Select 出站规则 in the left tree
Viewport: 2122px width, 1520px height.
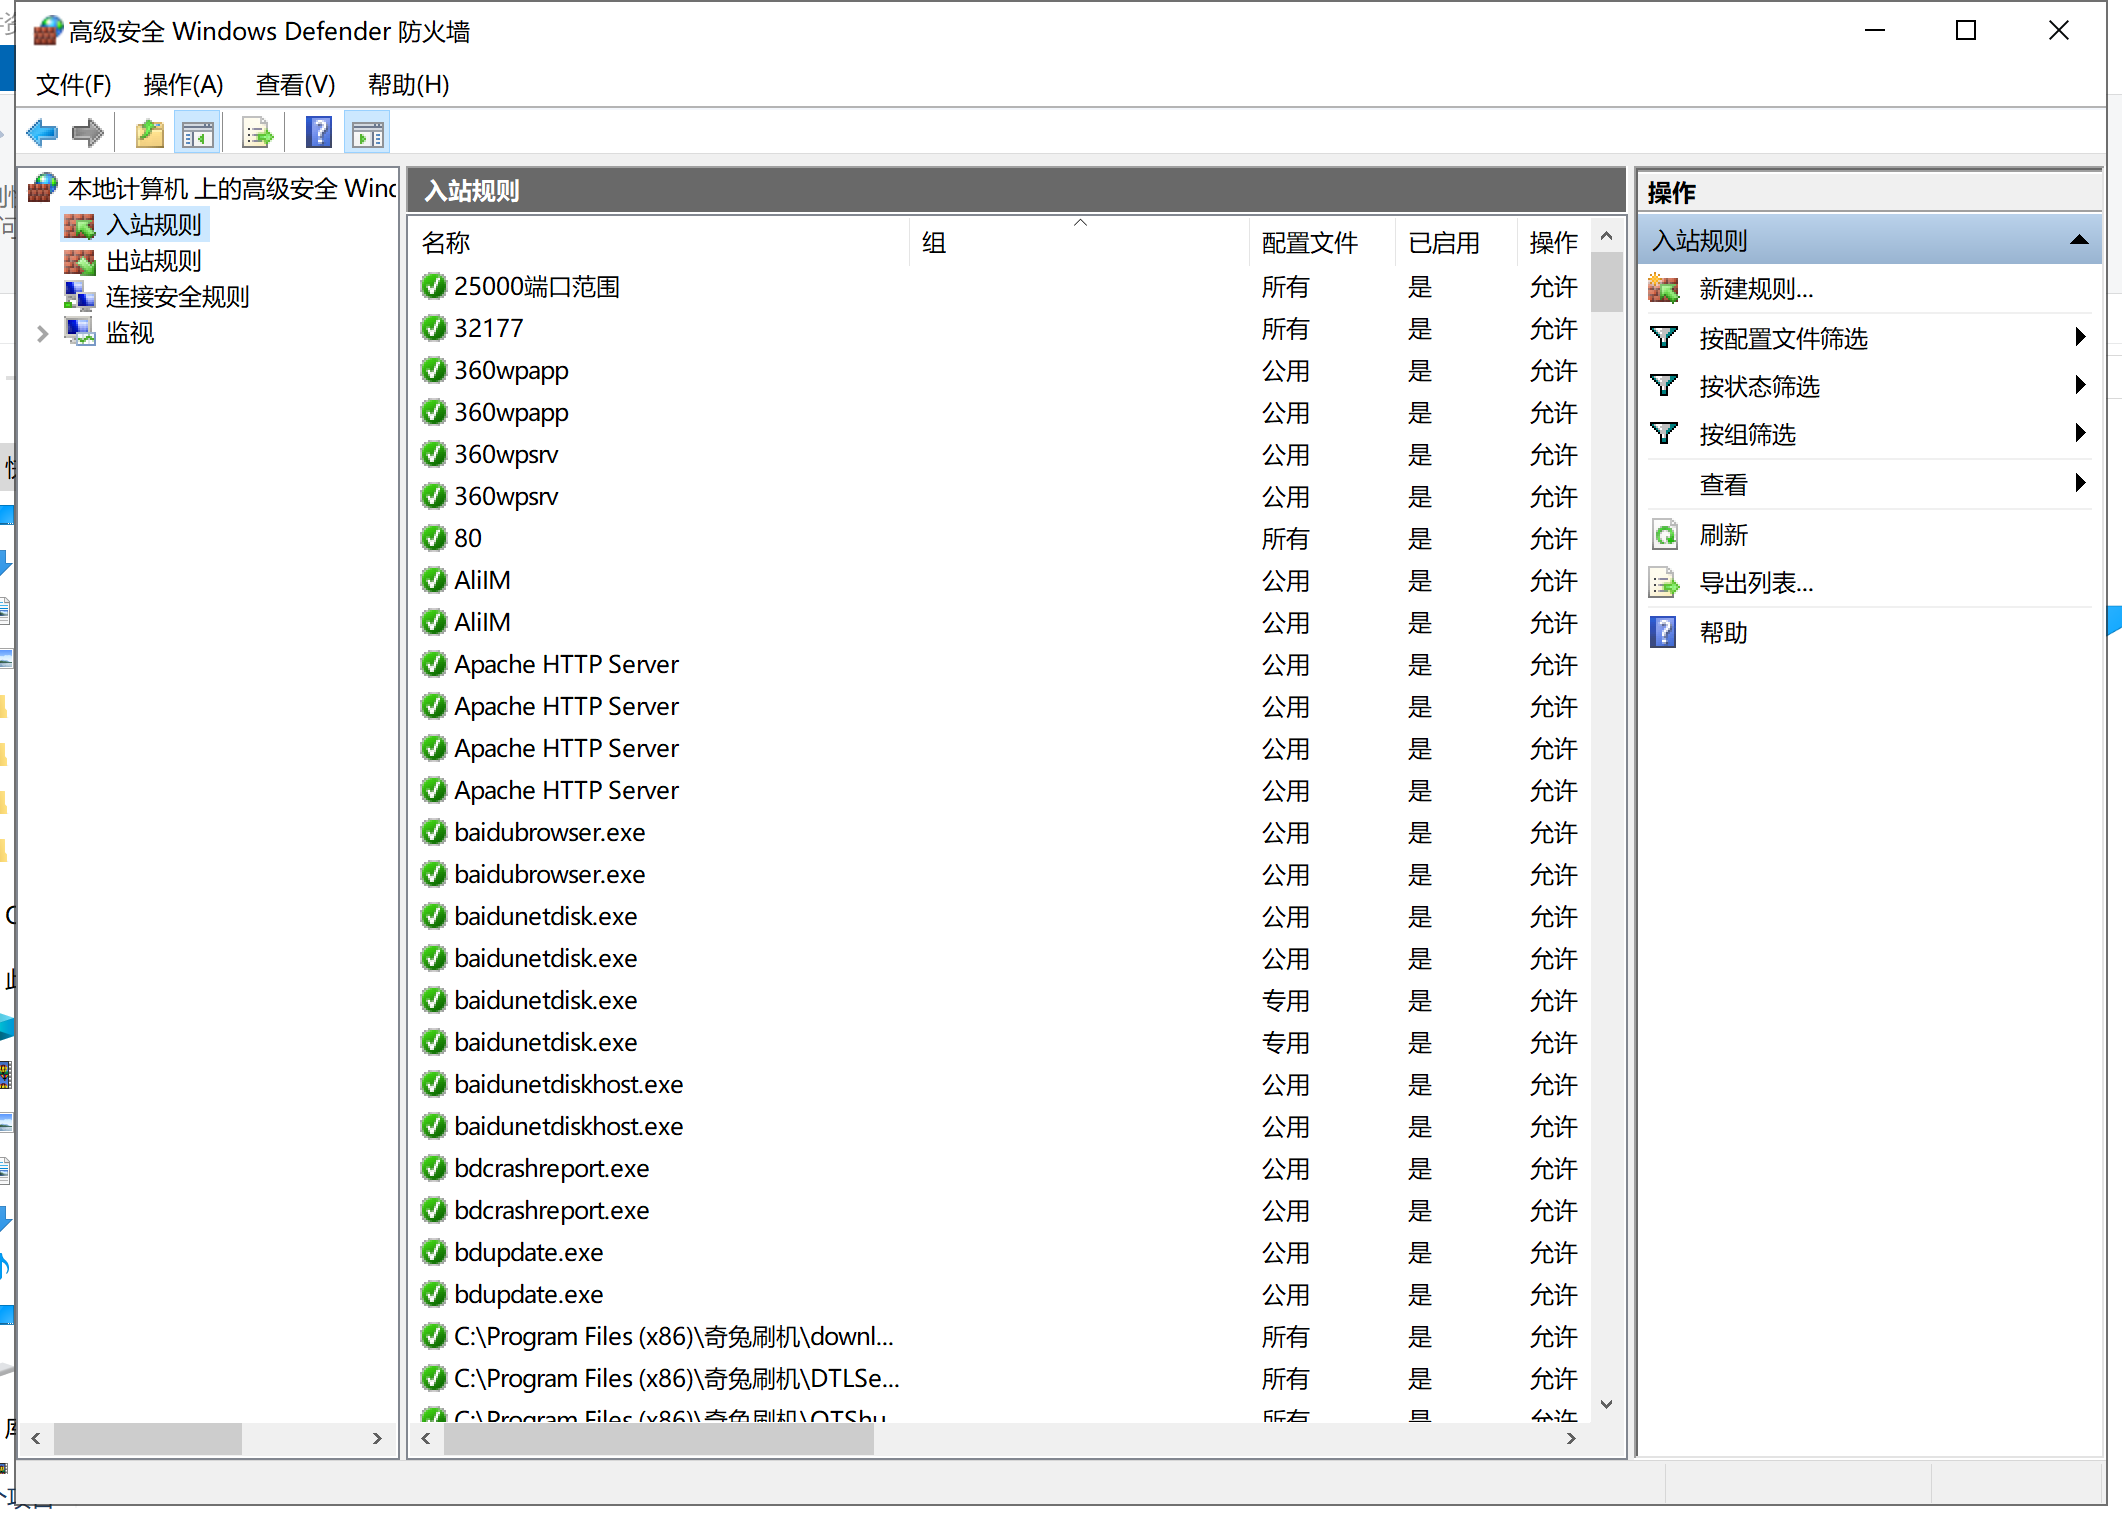(153, 261)
